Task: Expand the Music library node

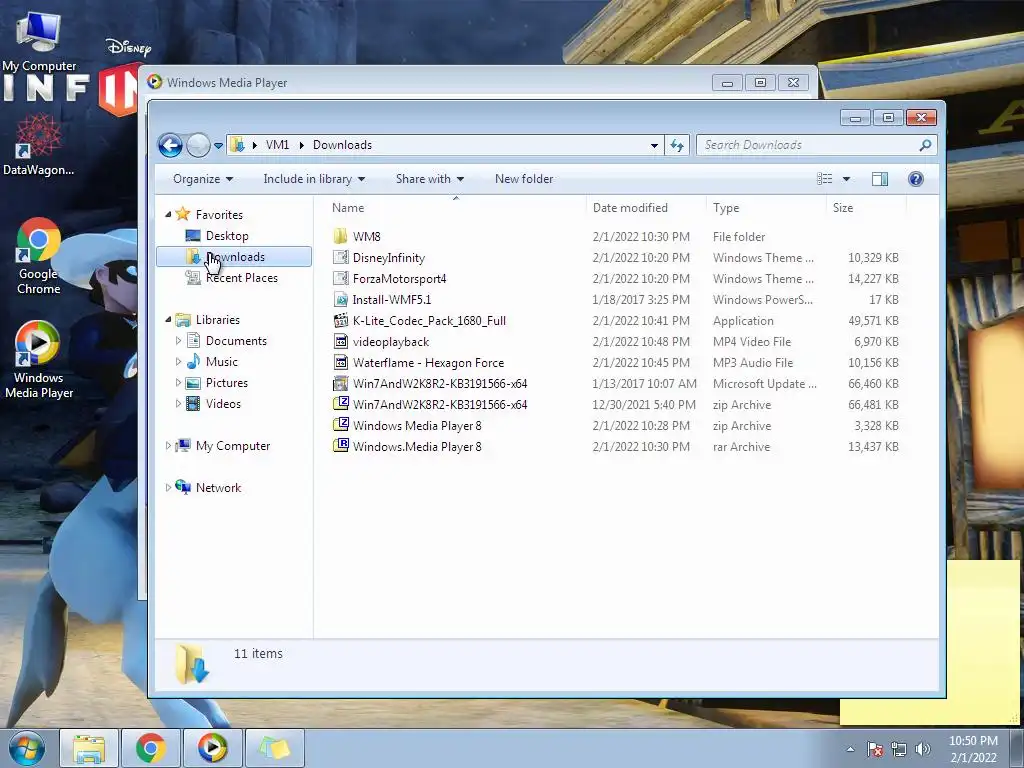Action: coord(178,362)
